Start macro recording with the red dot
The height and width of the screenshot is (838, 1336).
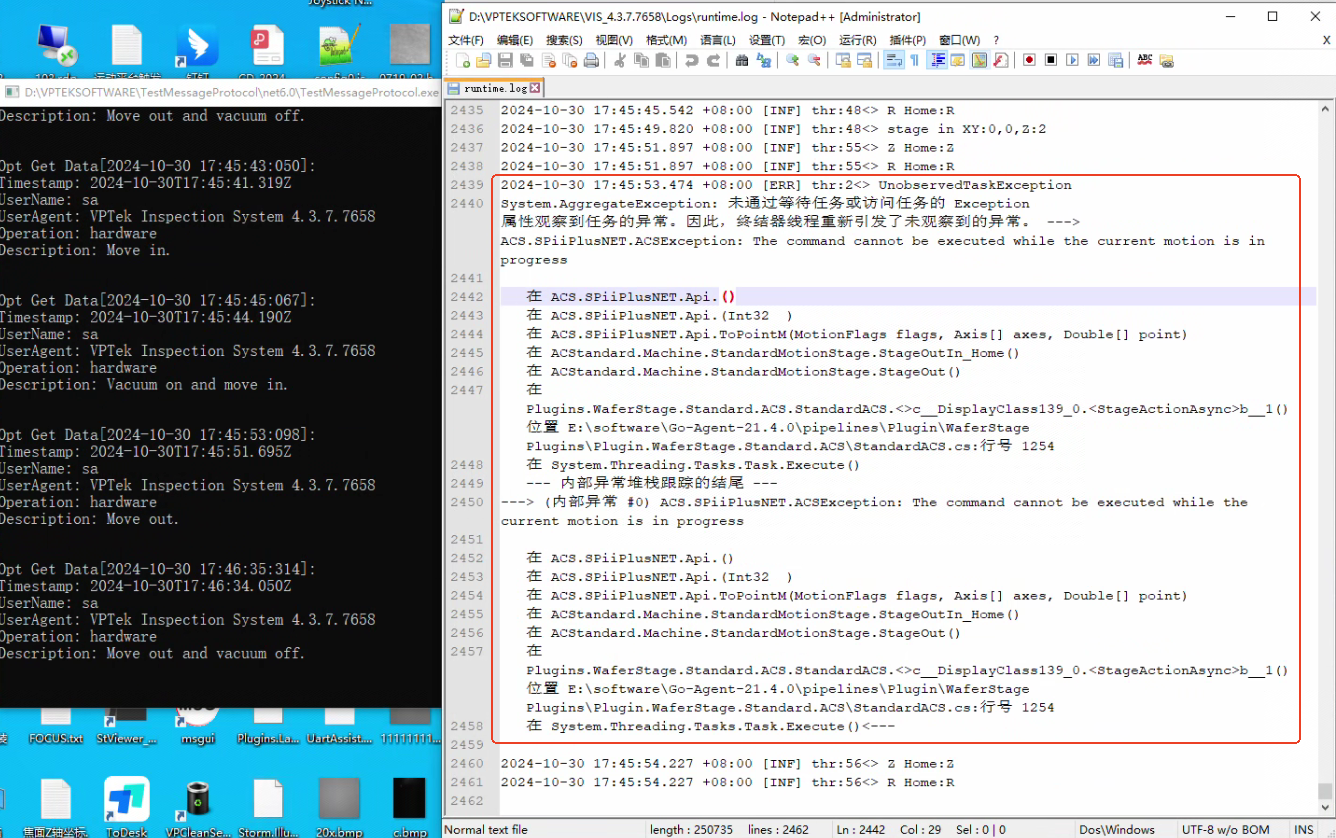pos(1029,60)
